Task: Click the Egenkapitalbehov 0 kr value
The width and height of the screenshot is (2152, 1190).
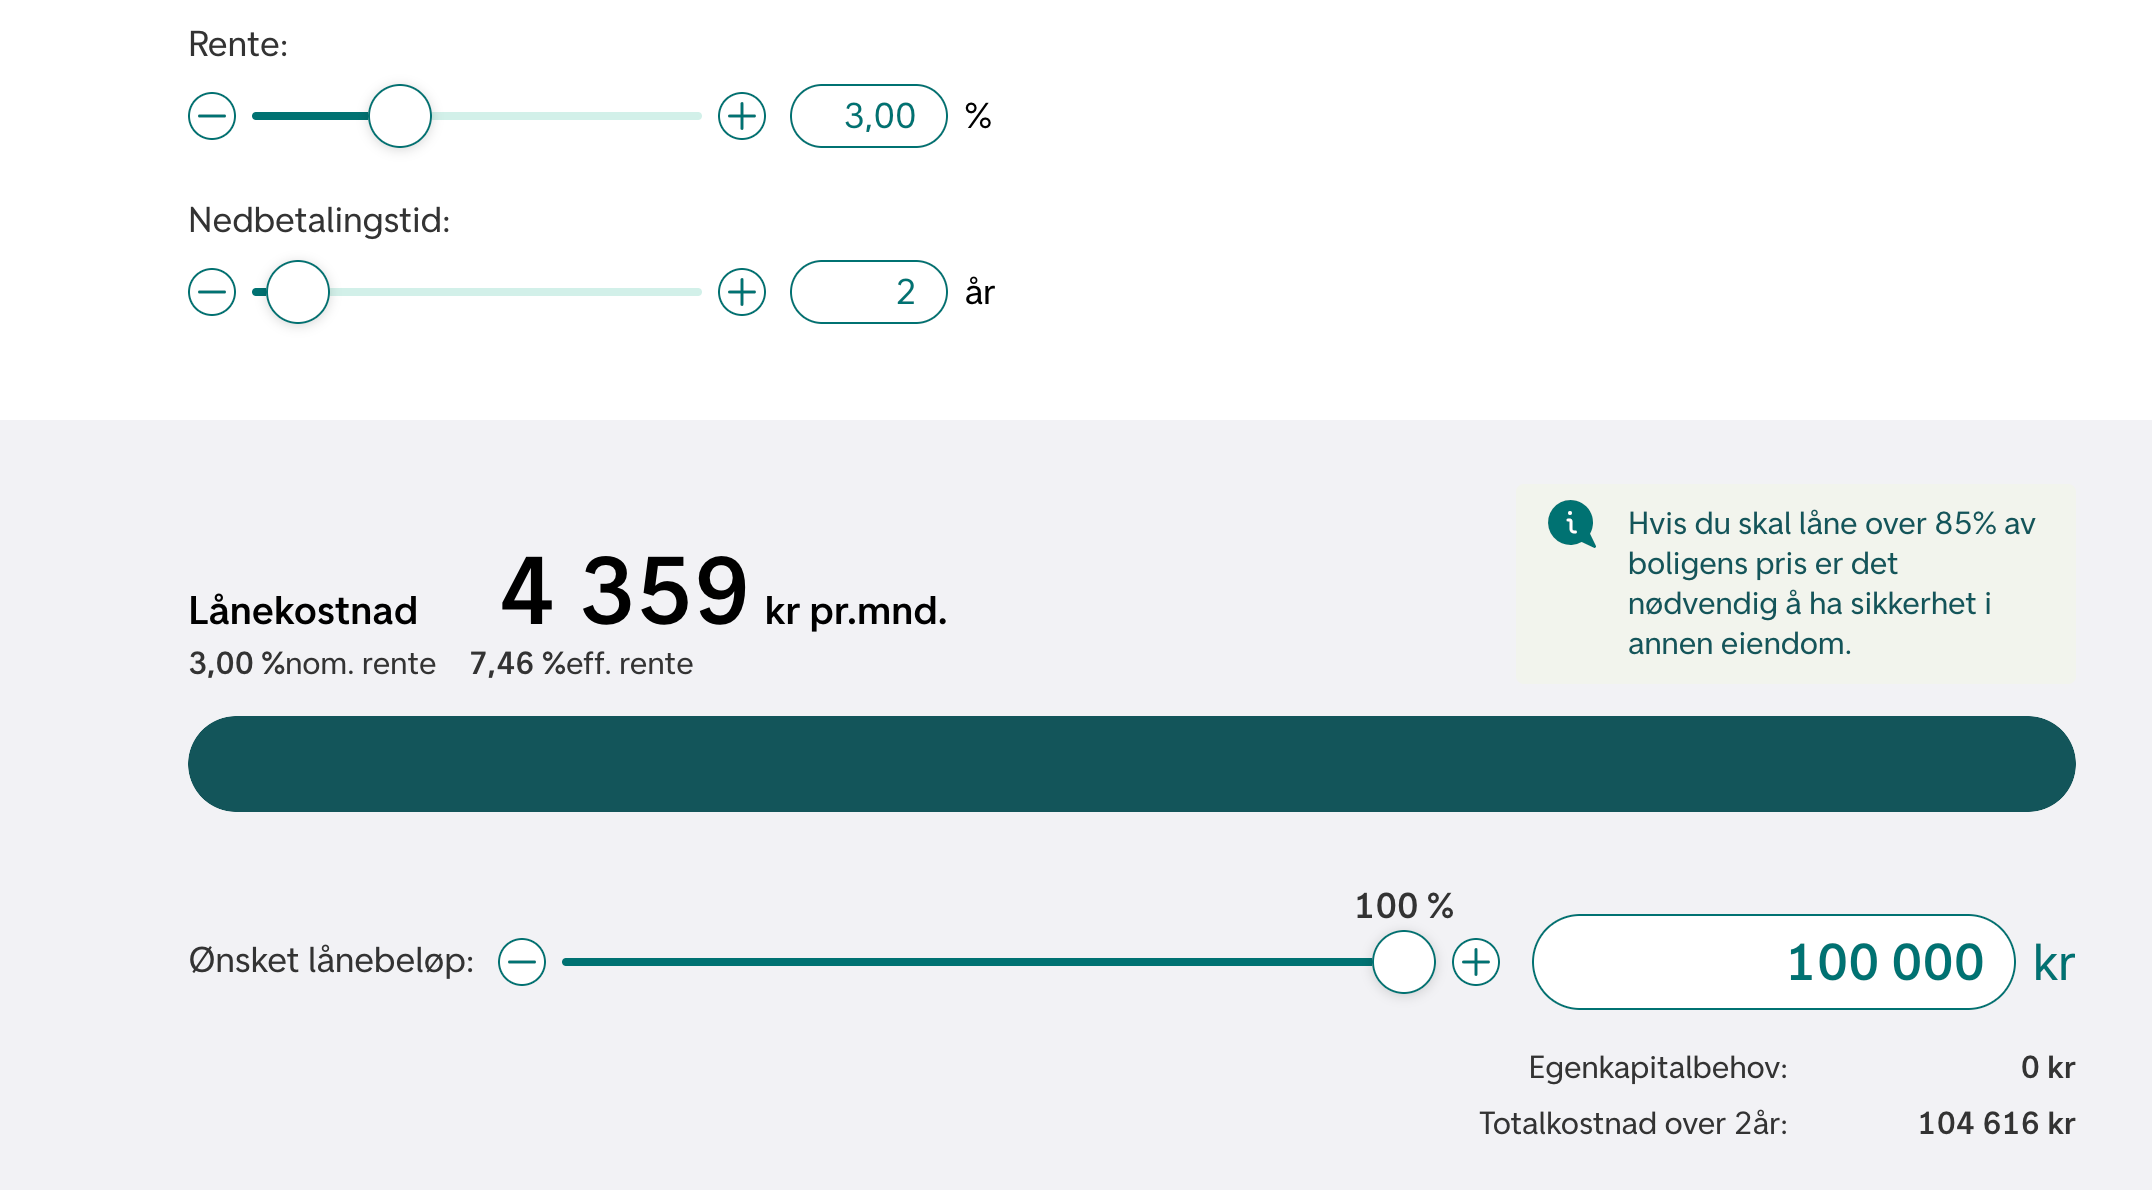Action: coord(2047,1067)
